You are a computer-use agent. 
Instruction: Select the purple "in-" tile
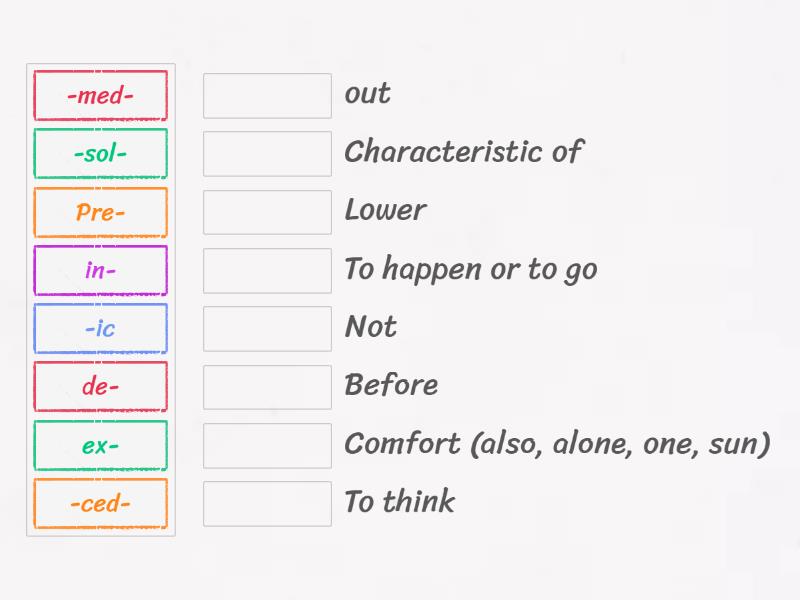[100, 270]
